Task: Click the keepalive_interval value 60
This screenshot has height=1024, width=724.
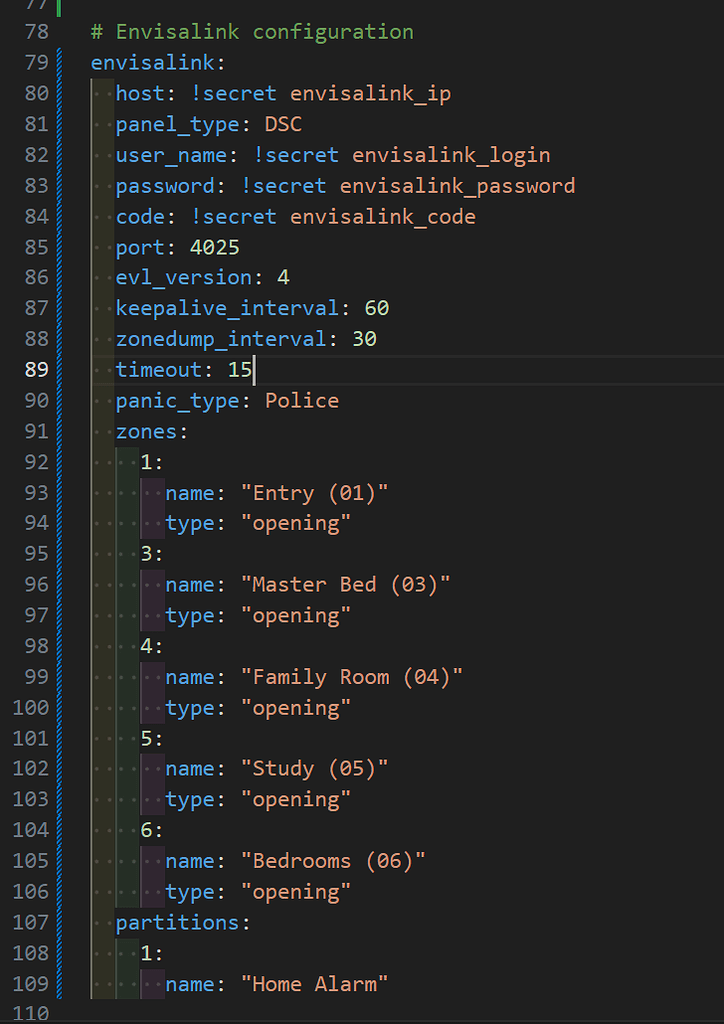Action: (x=376, y=309)
